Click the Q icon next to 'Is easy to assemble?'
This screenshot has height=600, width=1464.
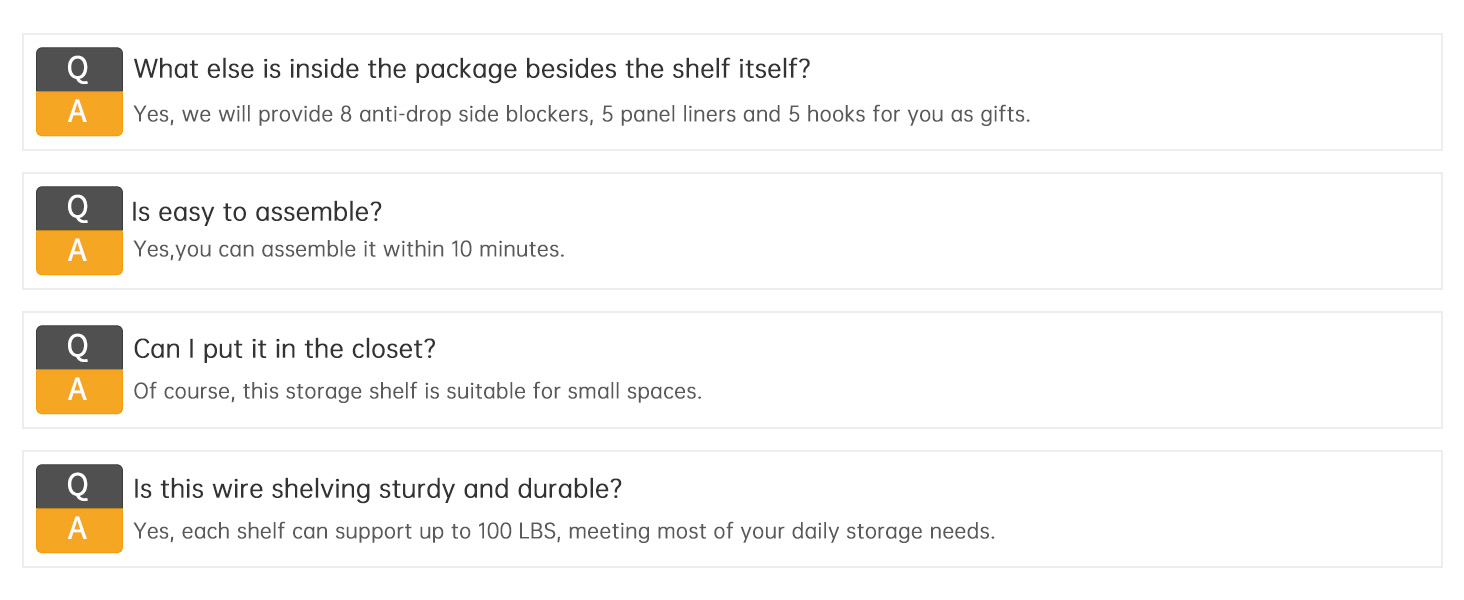[79, 208]
